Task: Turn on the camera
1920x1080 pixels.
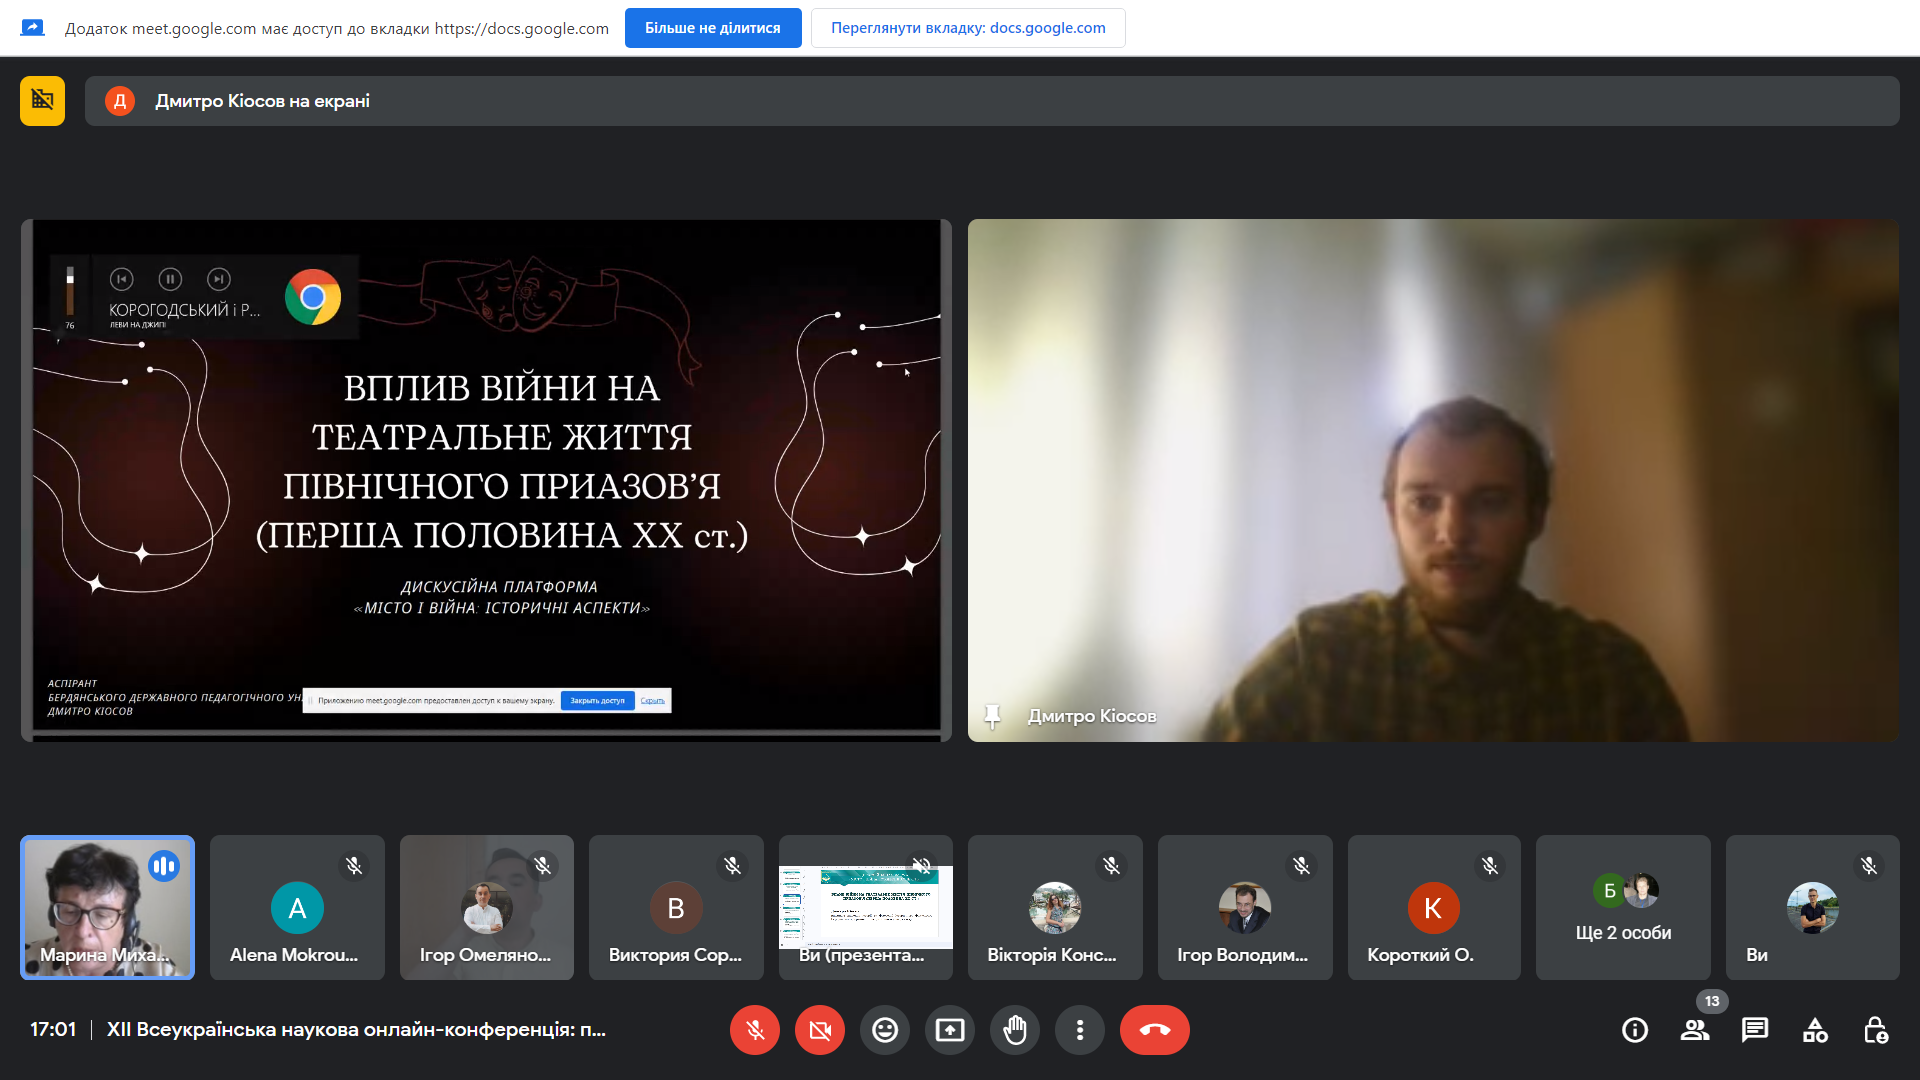Action: [820, 1030]
